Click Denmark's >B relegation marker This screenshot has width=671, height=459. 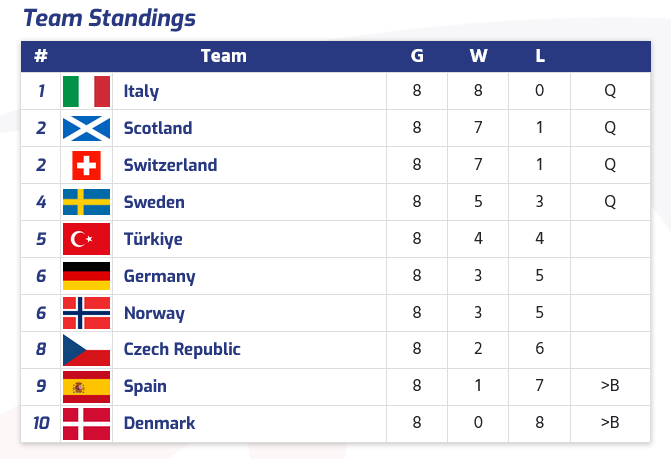point(610,423)
